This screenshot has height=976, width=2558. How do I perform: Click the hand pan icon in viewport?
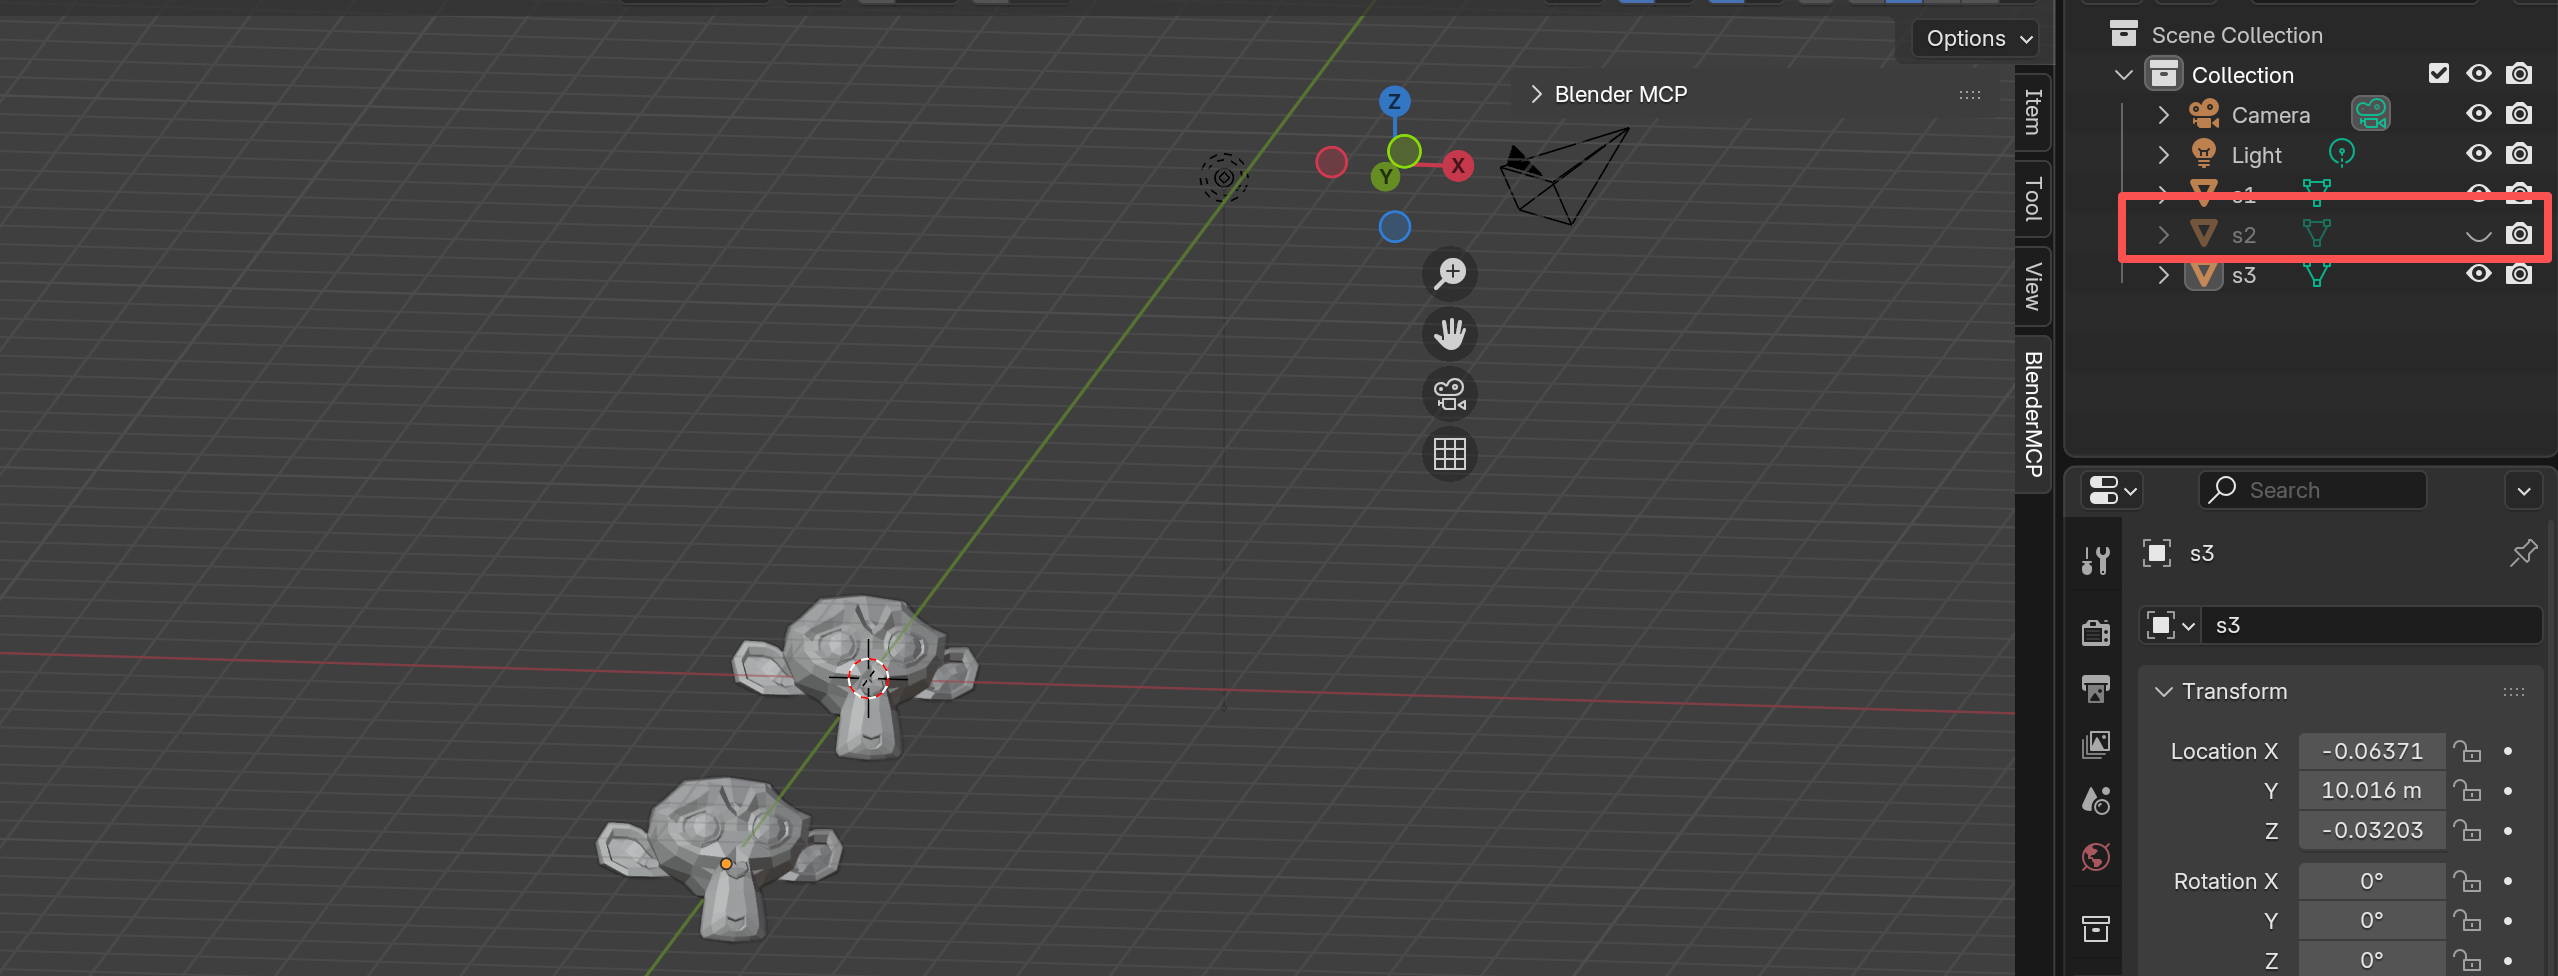[1449, 334]
